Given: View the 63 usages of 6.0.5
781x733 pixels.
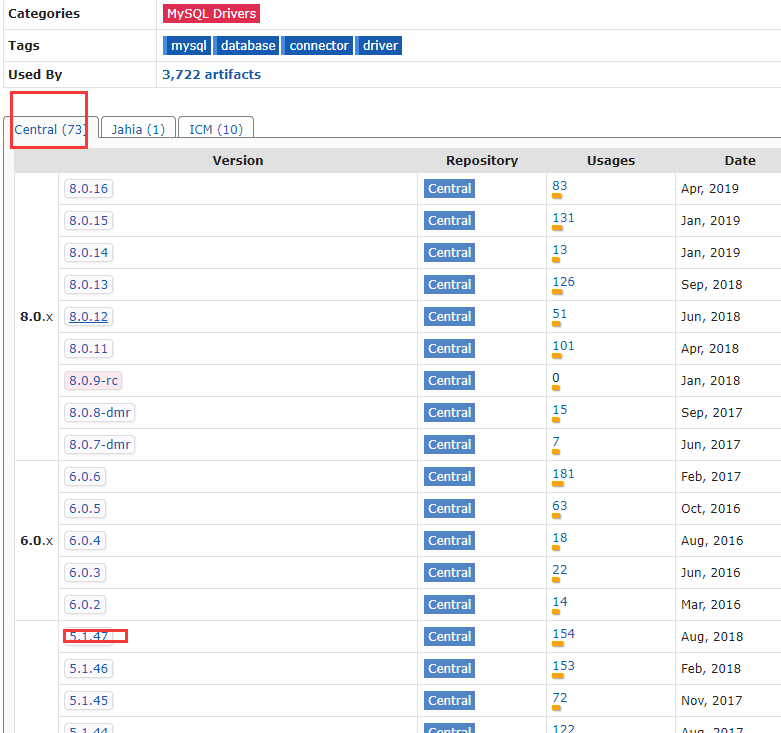Looking at the screenshot, I should [559, 505].
